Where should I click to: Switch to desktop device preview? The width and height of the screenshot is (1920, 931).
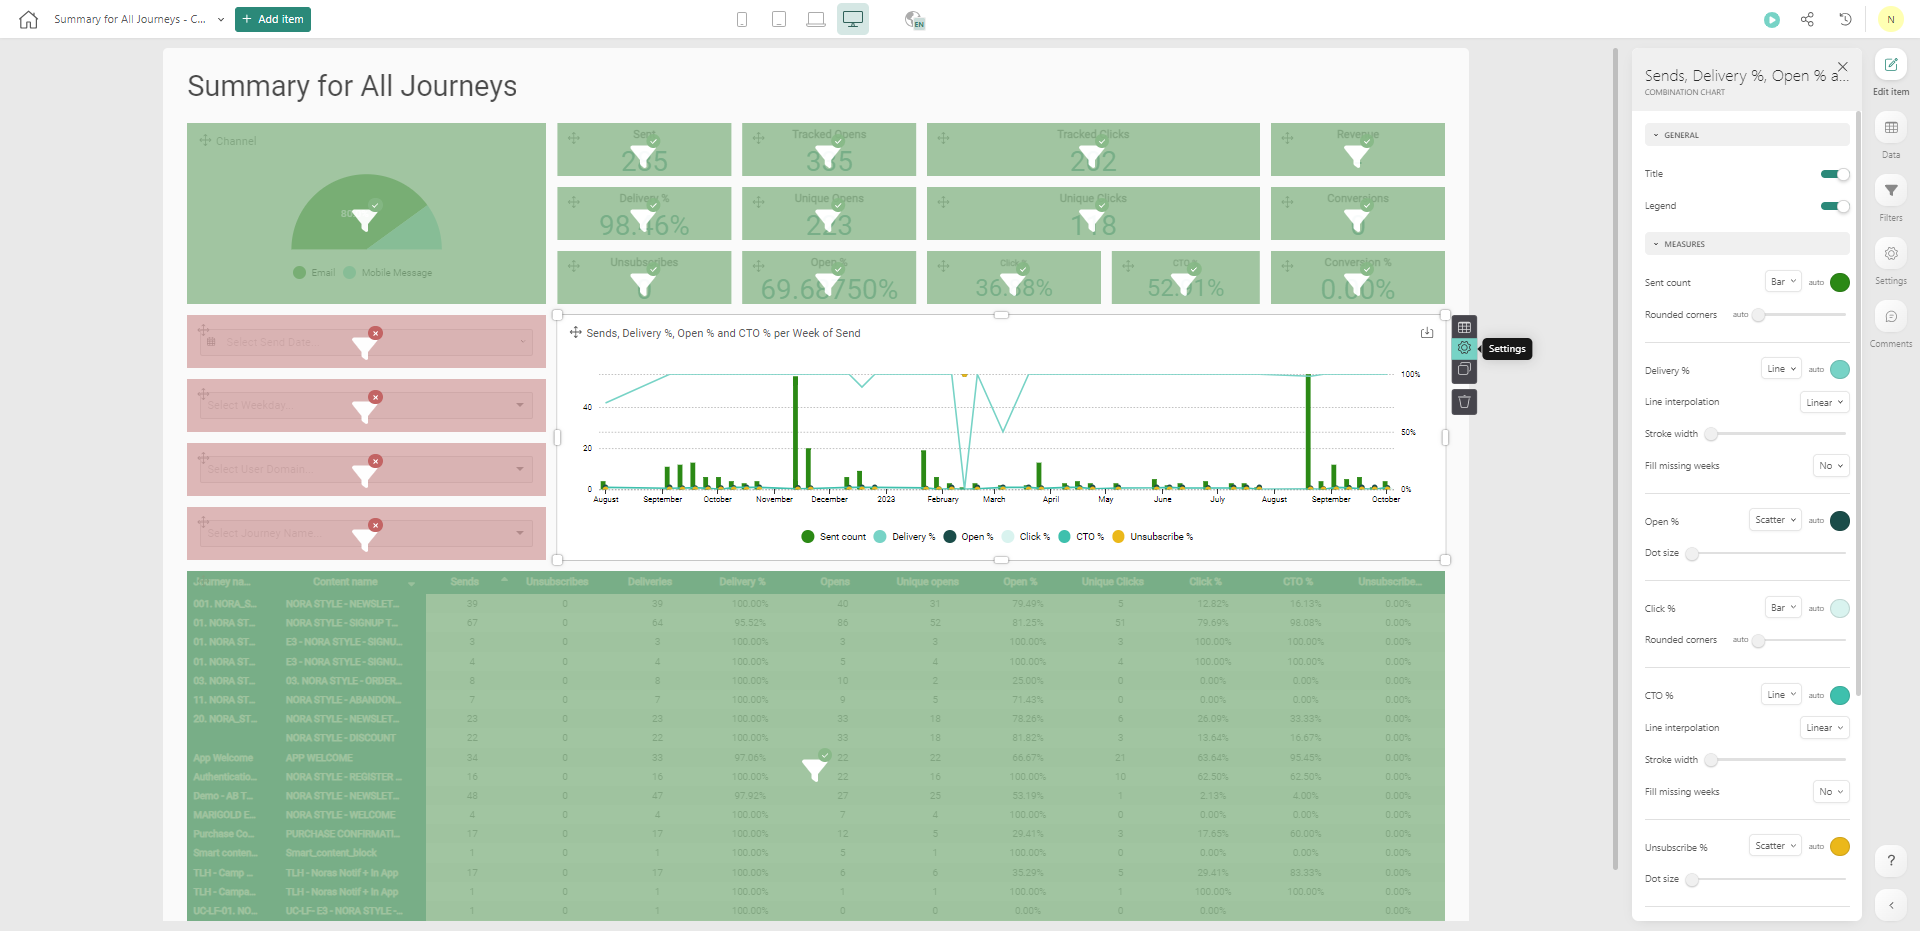click(853, 19)
